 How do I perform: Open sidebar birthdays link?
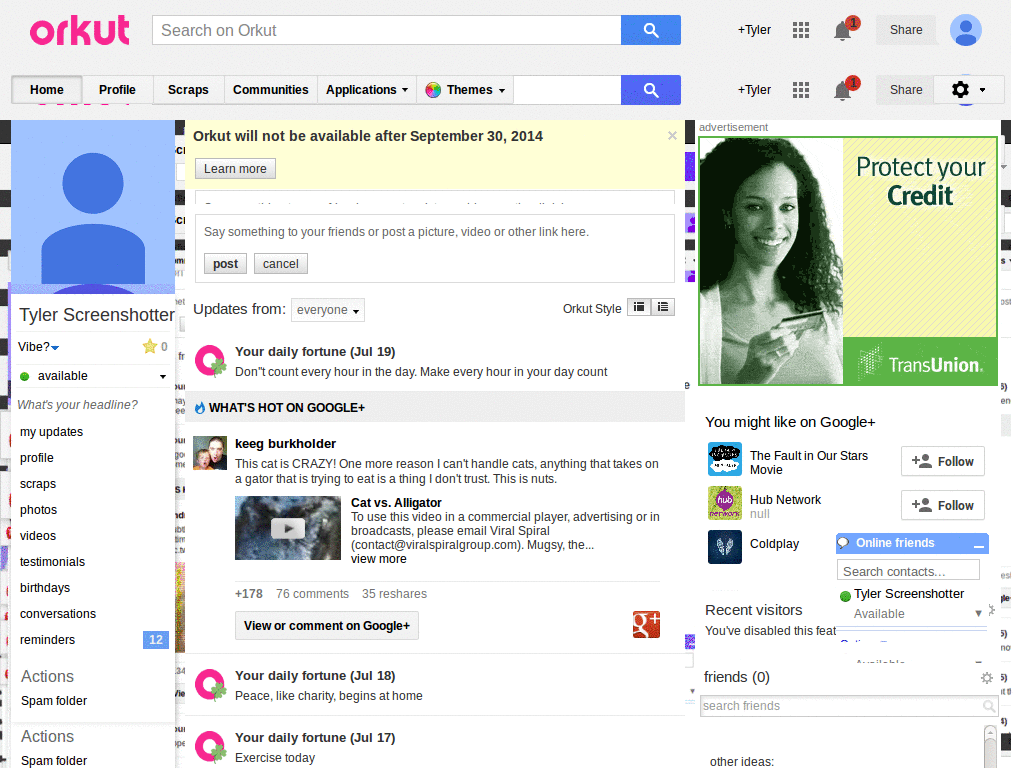pos(45,588)
